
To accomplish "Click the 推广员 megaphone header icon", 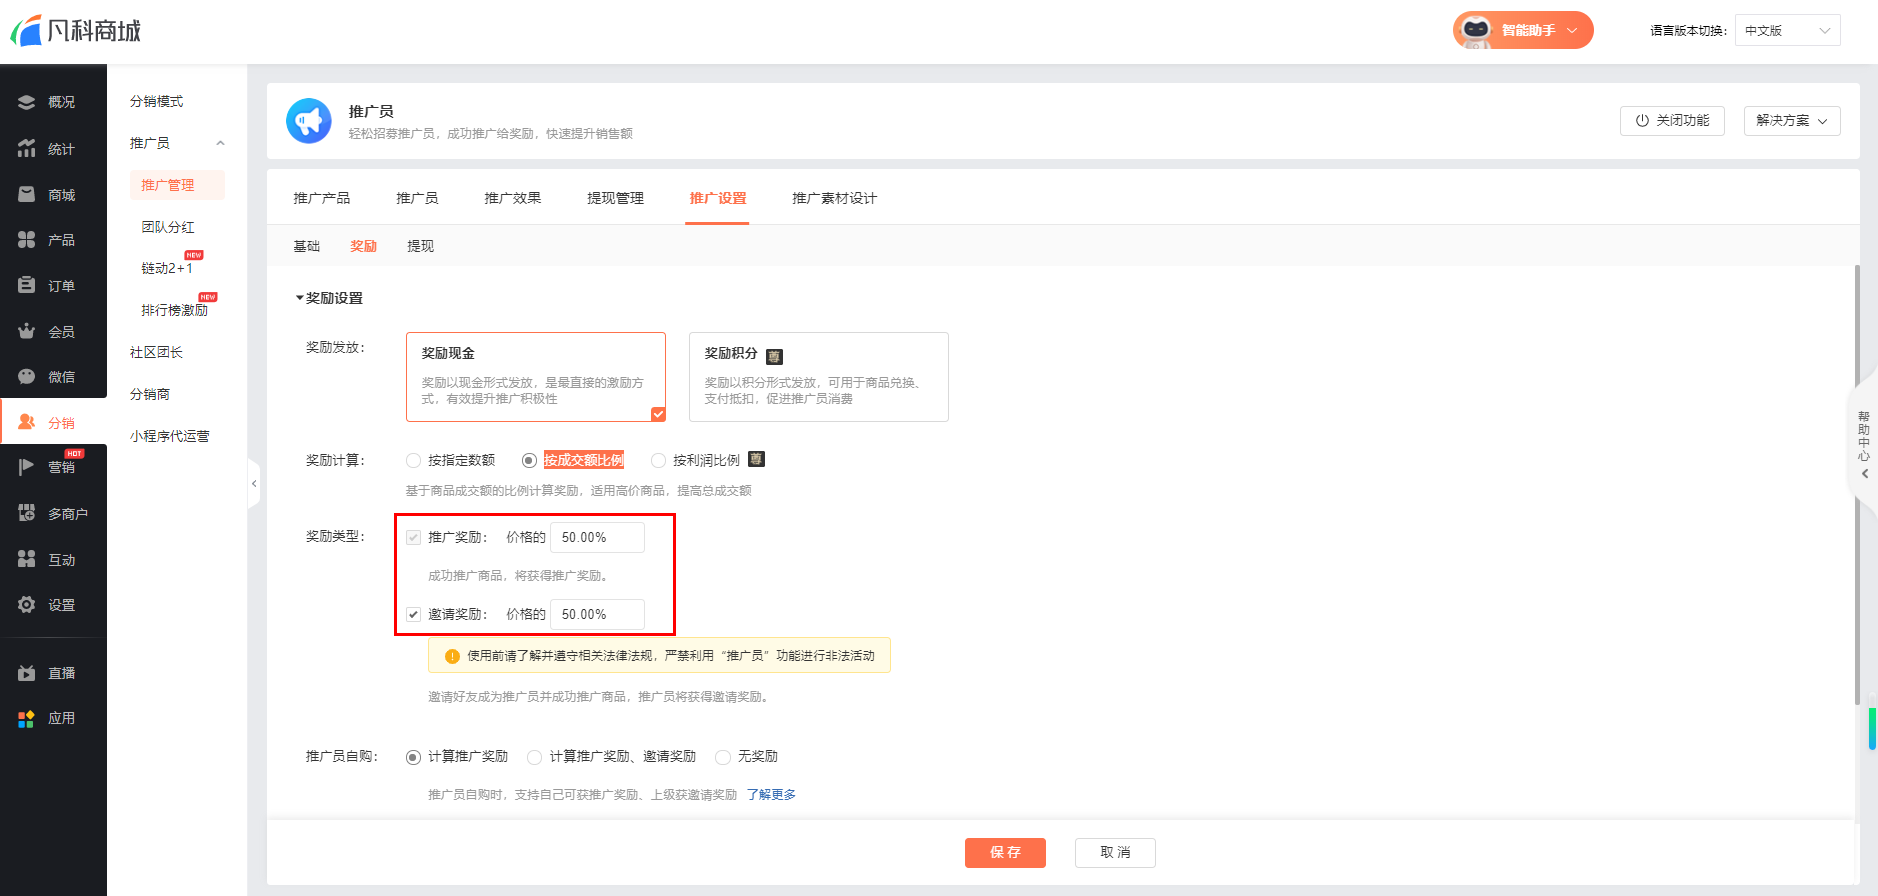I will [309, 121].
